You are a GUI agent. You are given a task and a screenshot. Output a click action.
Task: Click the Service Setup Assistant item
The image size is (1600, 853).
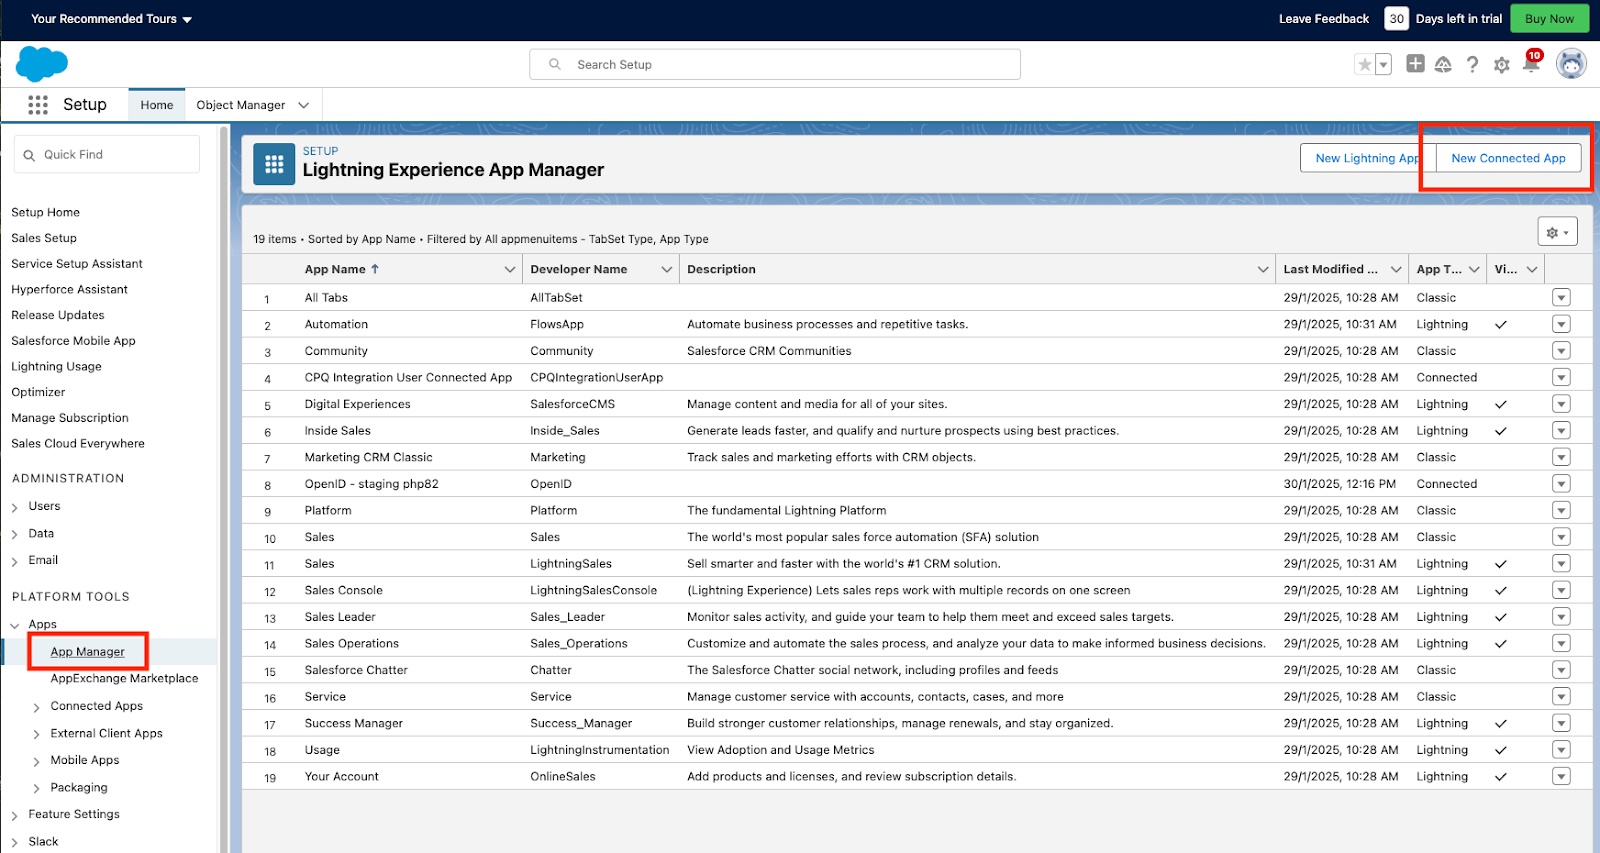77,264
